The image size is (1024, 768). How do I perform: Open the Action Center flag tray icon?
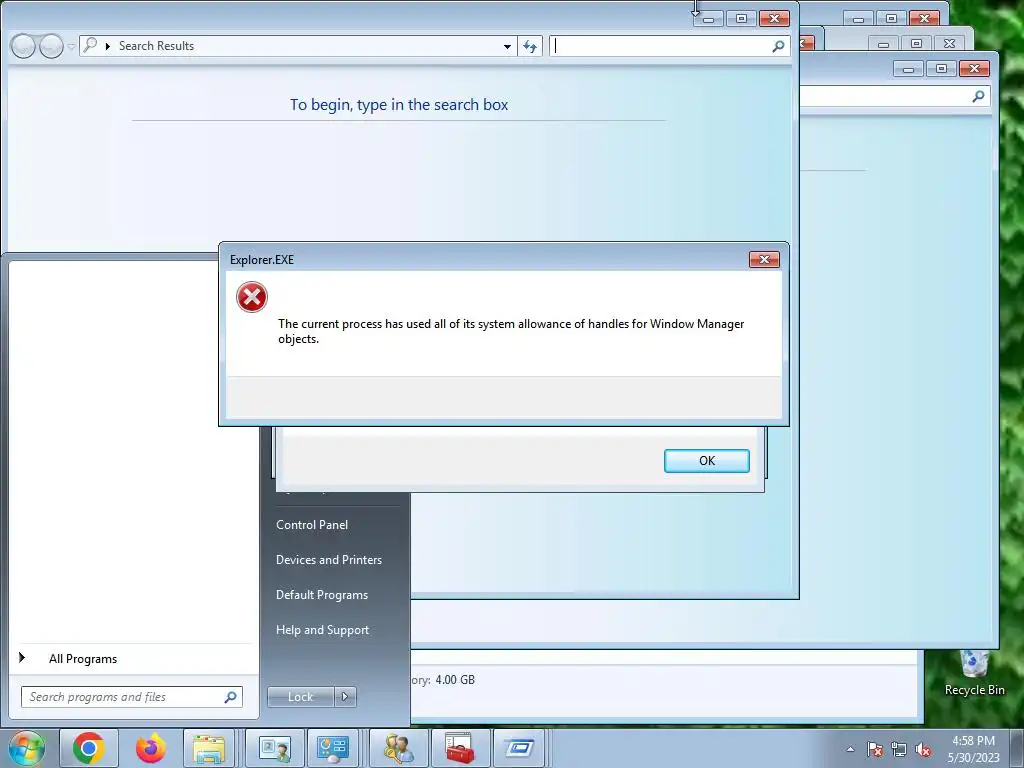pyautogui.click(x=875, y=749)
